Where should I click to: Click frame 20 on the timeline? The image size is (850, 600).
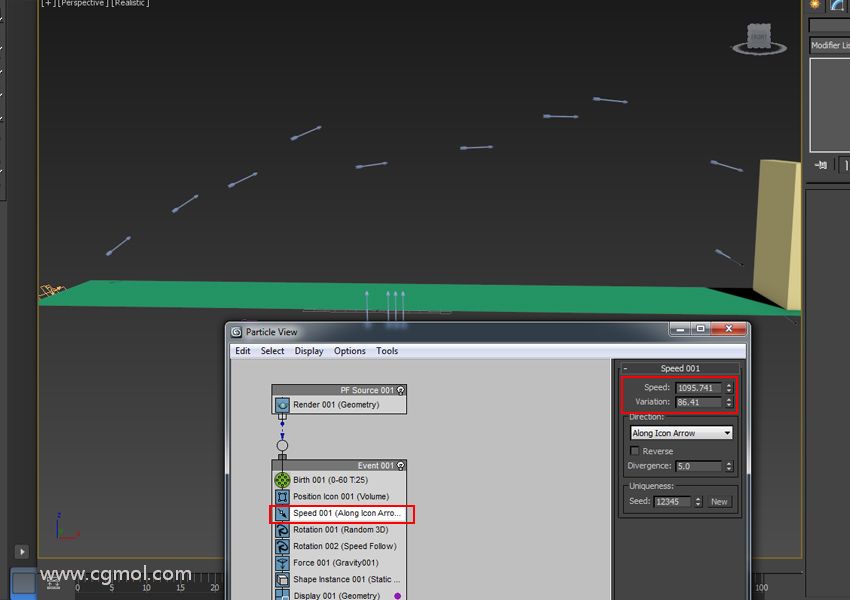[215, 588]
